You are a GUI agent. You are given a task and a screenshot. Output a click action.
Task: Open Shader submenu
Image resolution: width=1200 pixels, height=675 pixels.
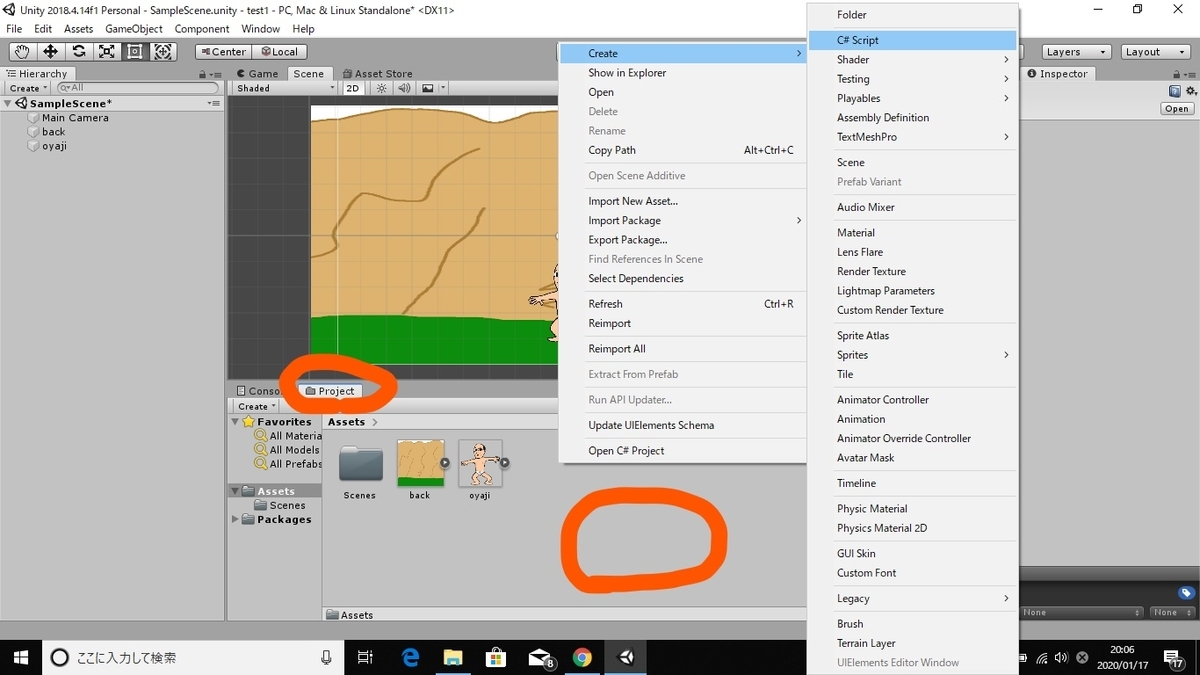click(912, 60)
